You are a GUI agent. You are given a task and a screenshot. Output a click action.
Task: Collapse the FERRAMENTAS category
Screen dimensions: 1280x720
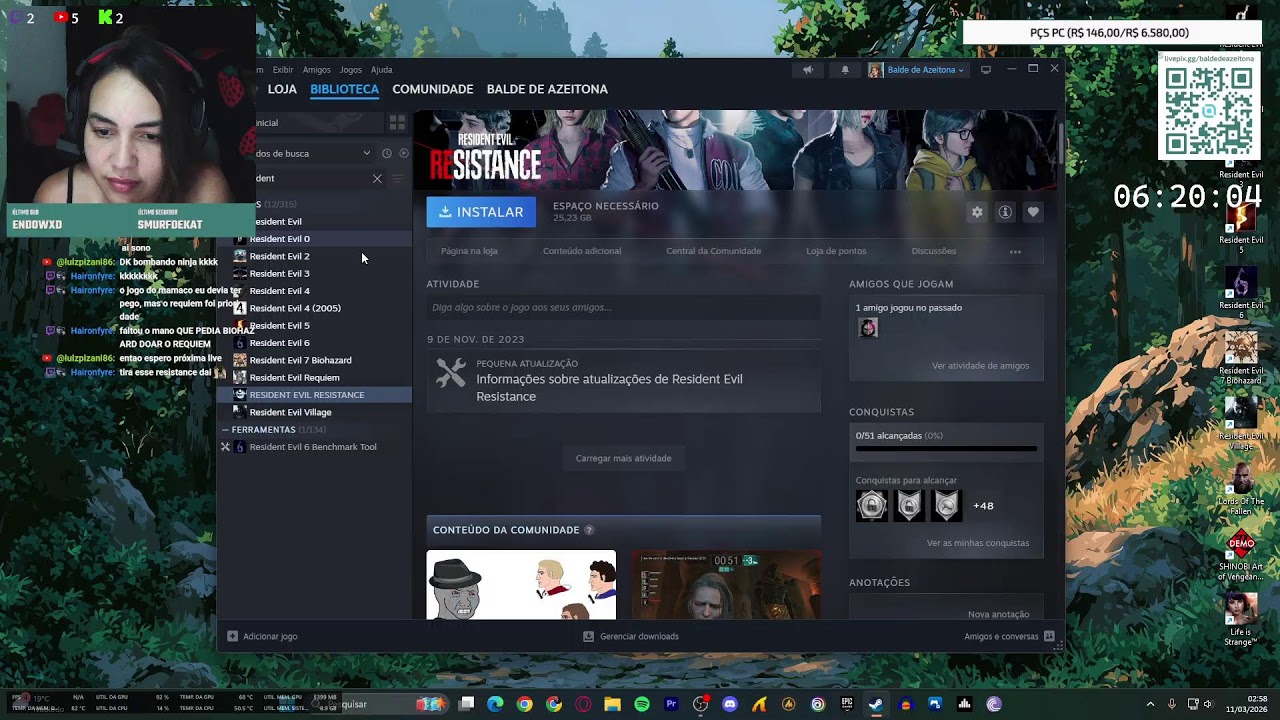(x=226, y=430)
